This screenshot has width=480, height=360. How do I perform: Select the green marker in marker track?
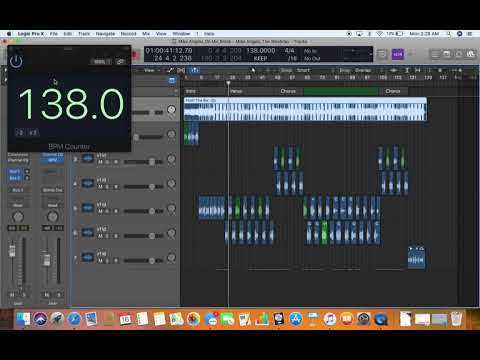(x=341, y=91)
